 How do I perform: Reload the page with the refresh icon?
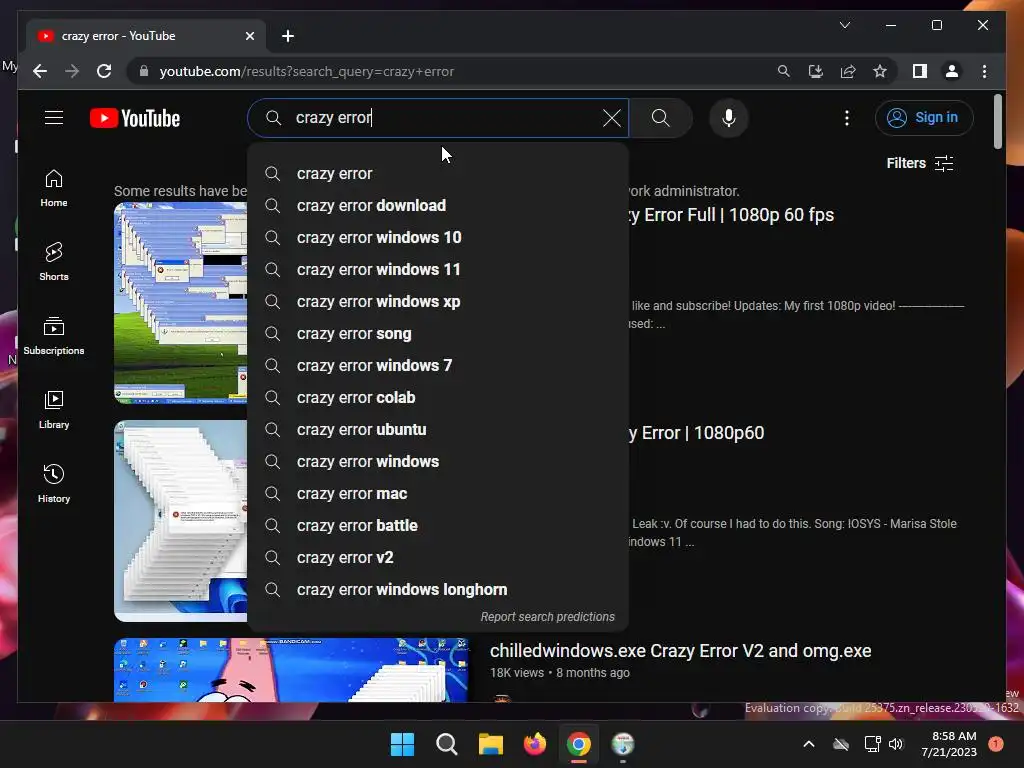[x=104, y=71]
